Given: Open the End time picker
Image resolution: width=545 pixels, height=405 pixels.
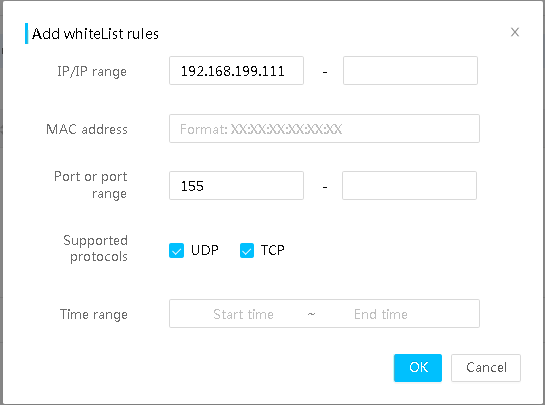Looking at the screenshot, I should click(x=381, y=314).
